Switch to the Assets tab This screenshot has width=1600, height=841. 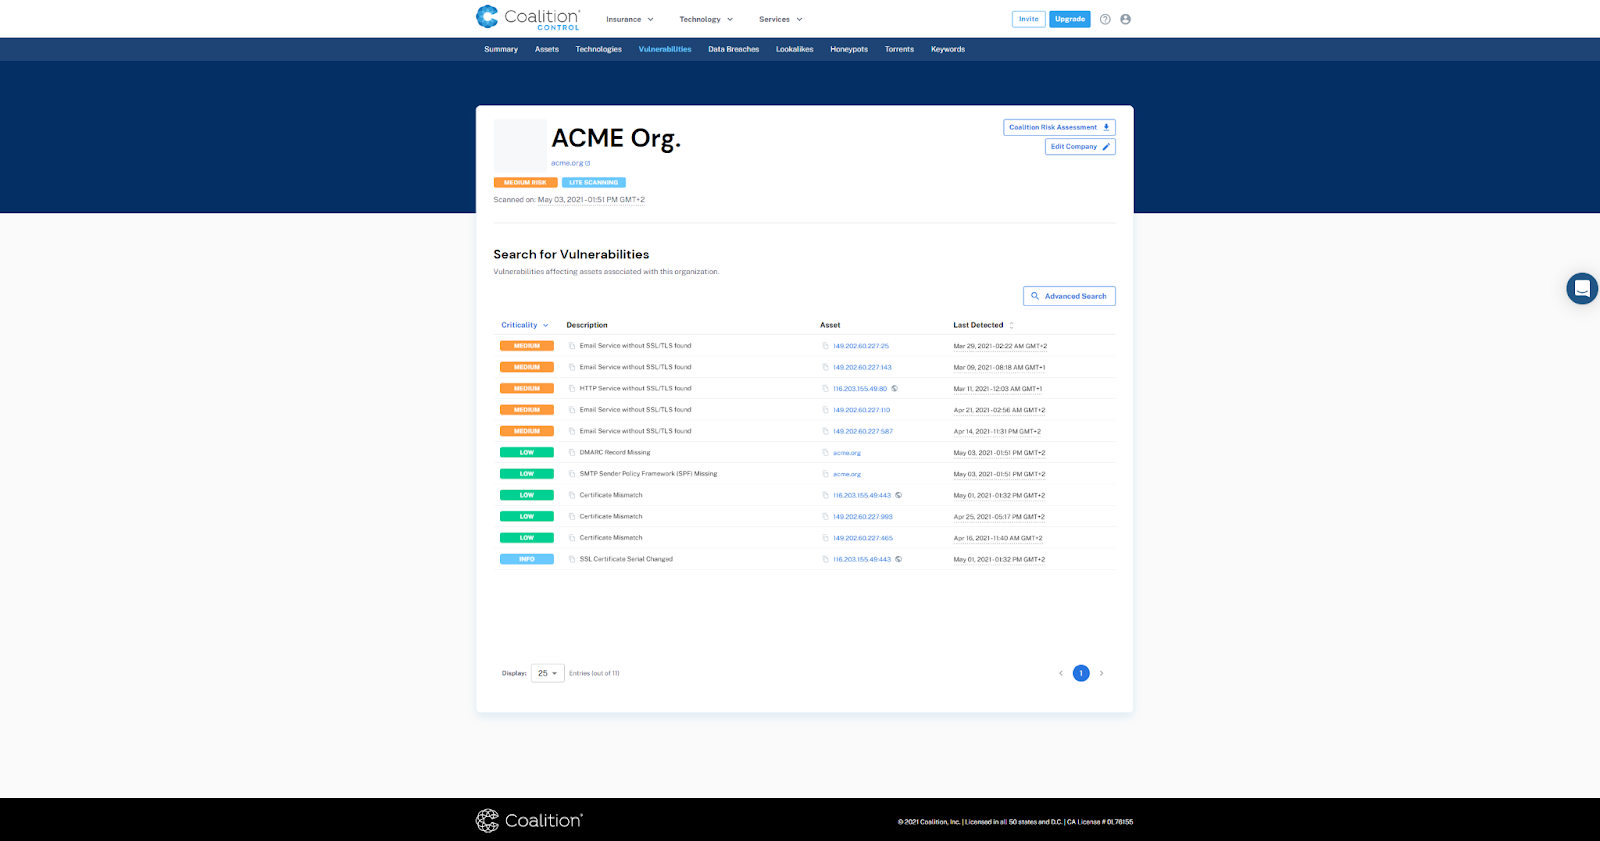pyautogui.click(x=547, y=49)
